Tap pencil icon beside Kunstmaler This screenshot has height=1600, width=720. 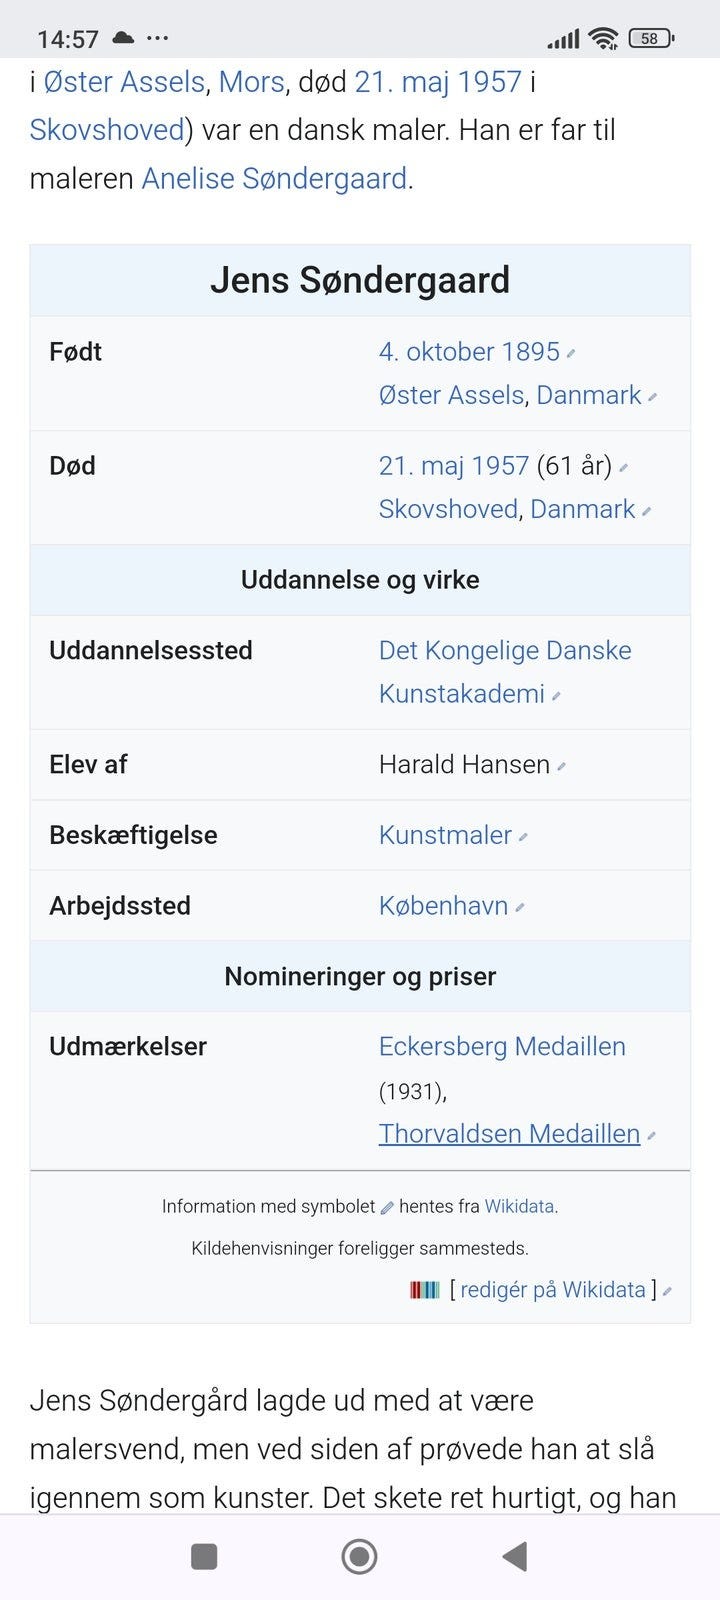(524, 838)
